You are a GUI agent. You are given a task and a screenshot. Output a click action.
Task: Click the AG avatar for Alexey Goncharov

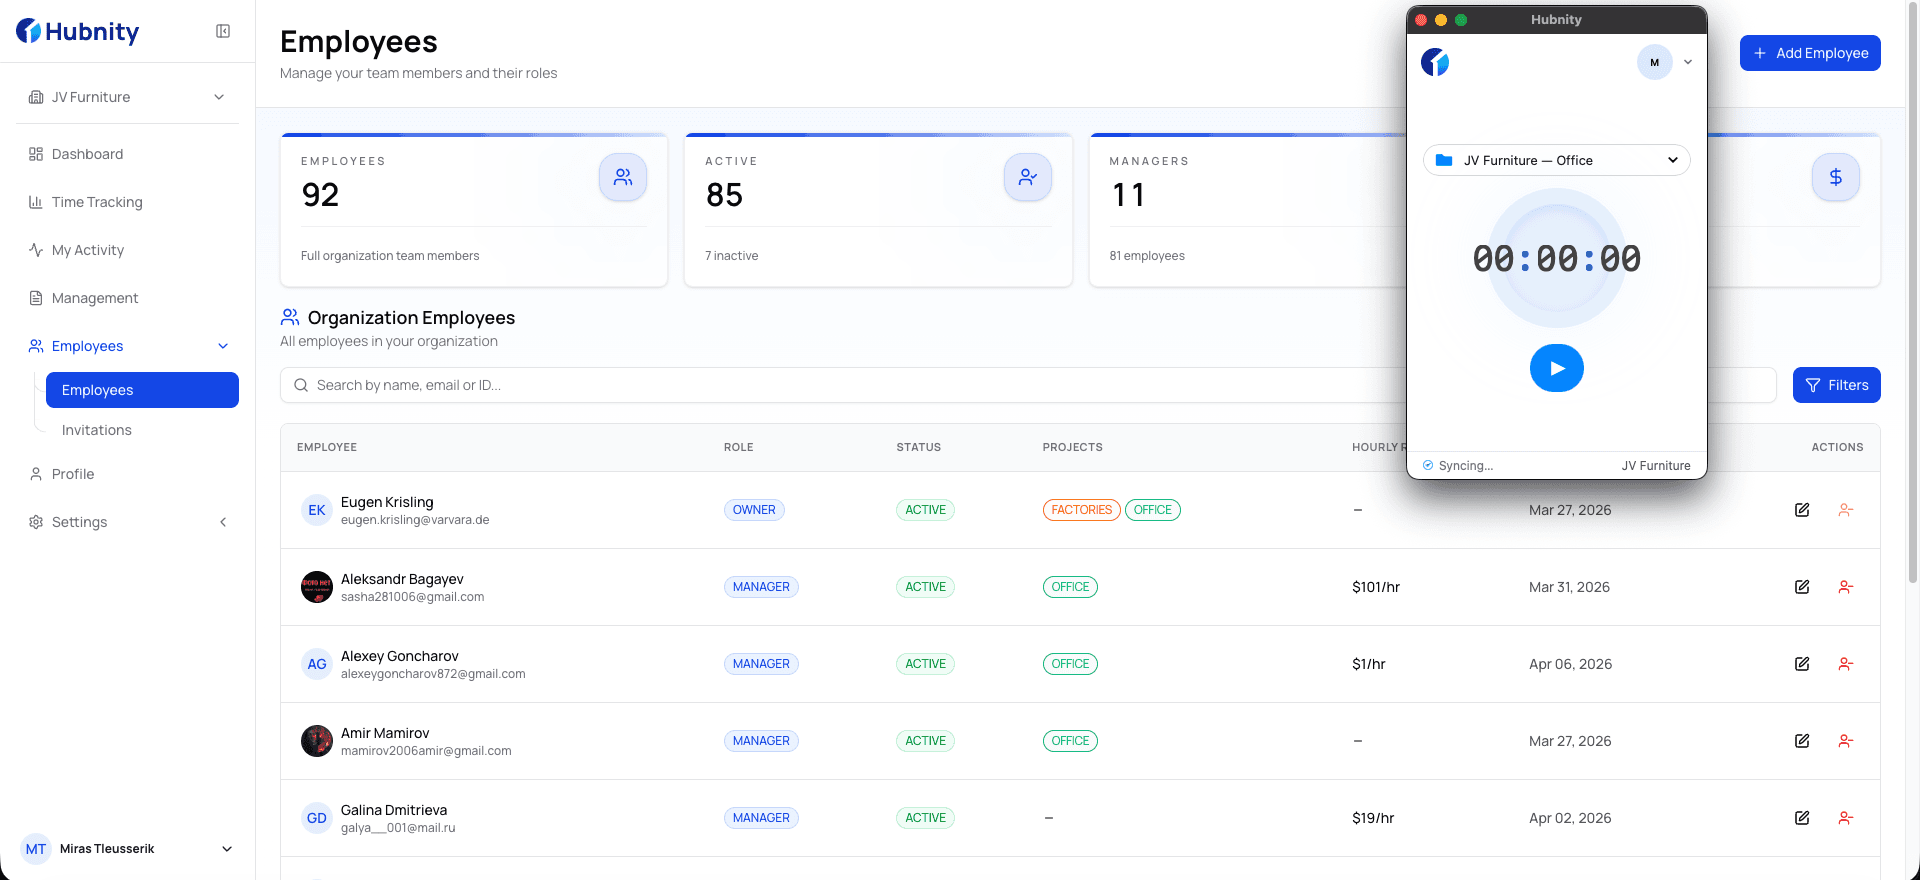click(x=317, y=664)
